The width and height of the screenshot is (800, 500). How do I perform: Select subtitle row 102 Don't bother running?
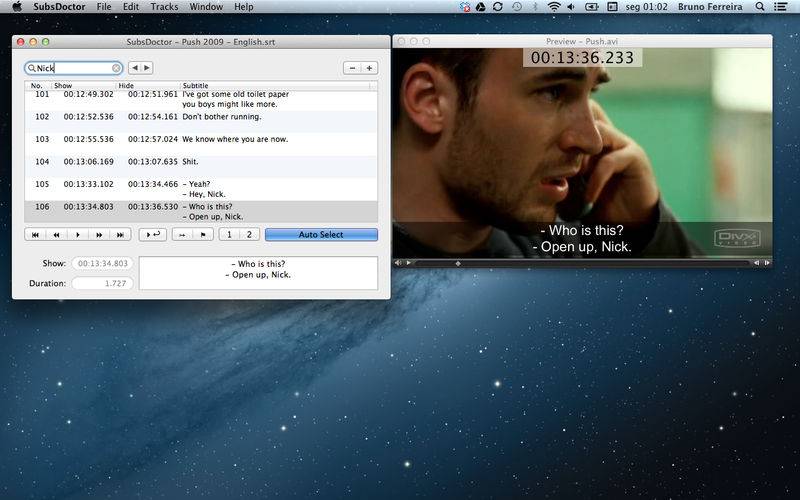click(201, 121)
